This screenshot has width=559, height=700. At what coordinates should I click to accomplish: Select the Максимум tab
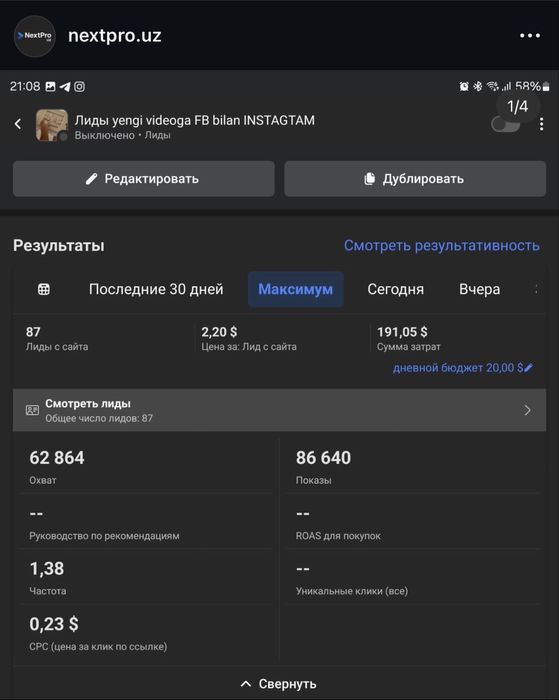click(296, 289)
